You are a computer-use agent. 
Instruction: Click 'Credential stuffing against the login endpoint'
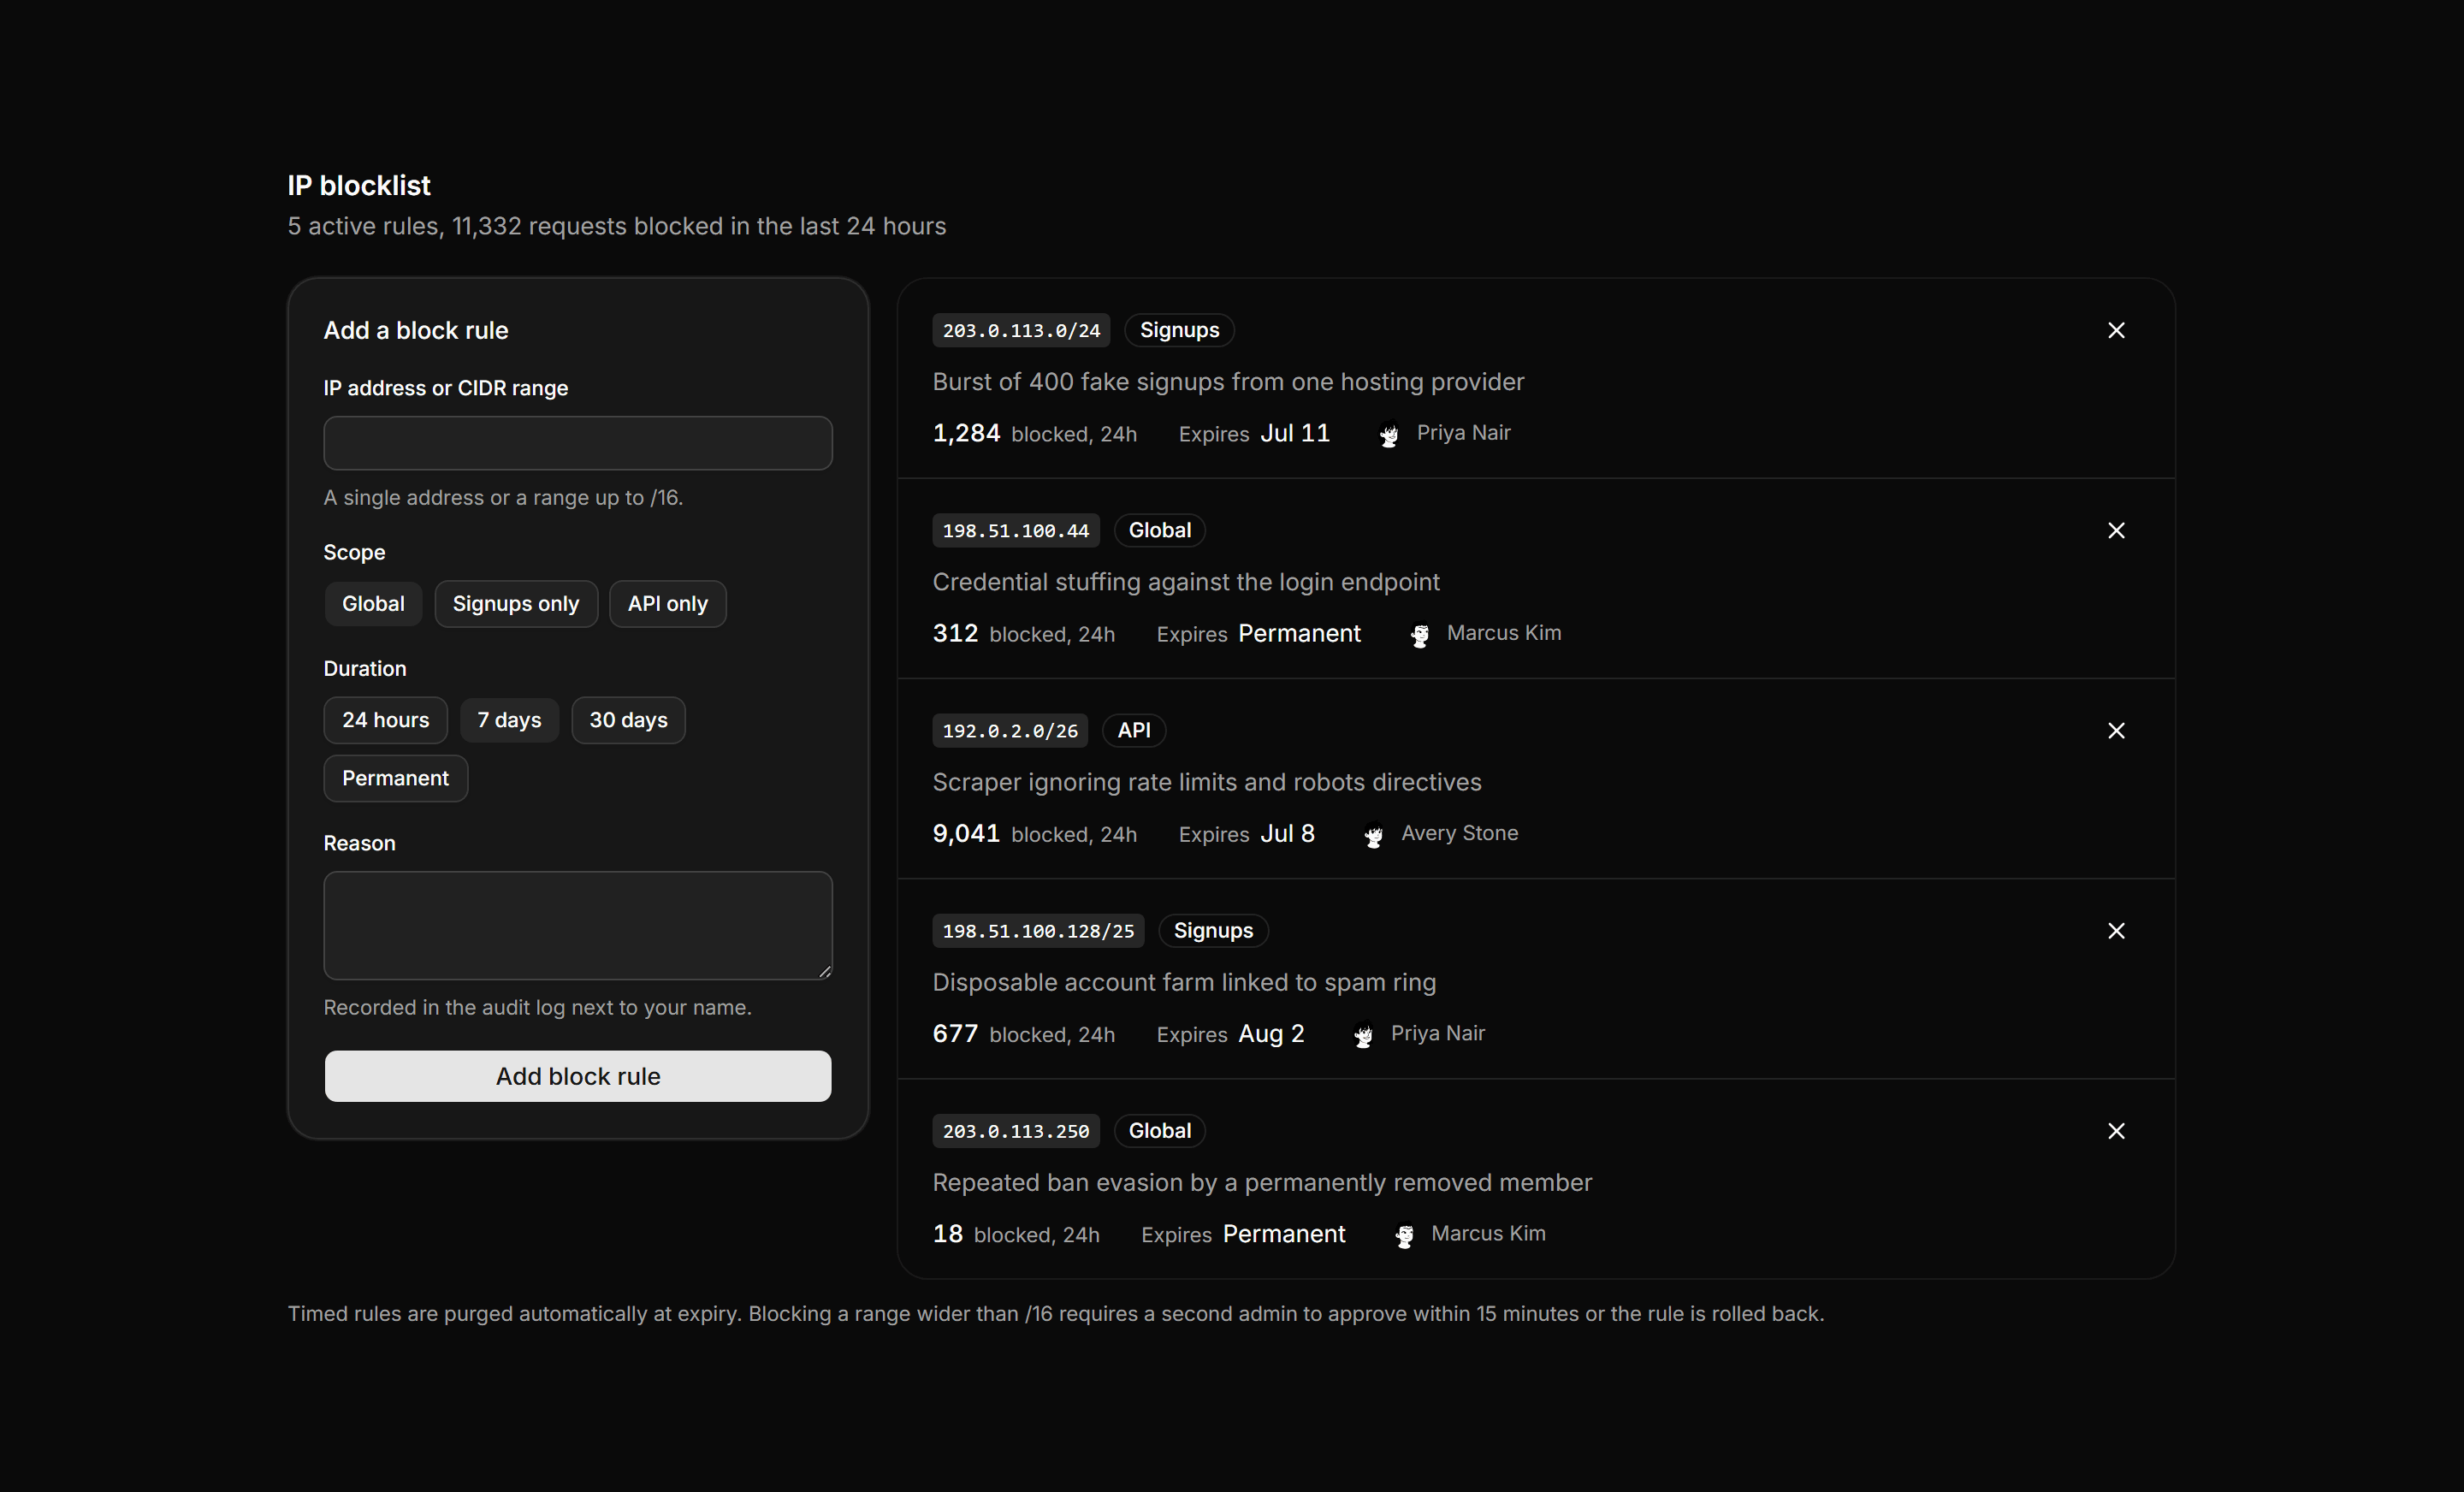[x=1186, y=582]
